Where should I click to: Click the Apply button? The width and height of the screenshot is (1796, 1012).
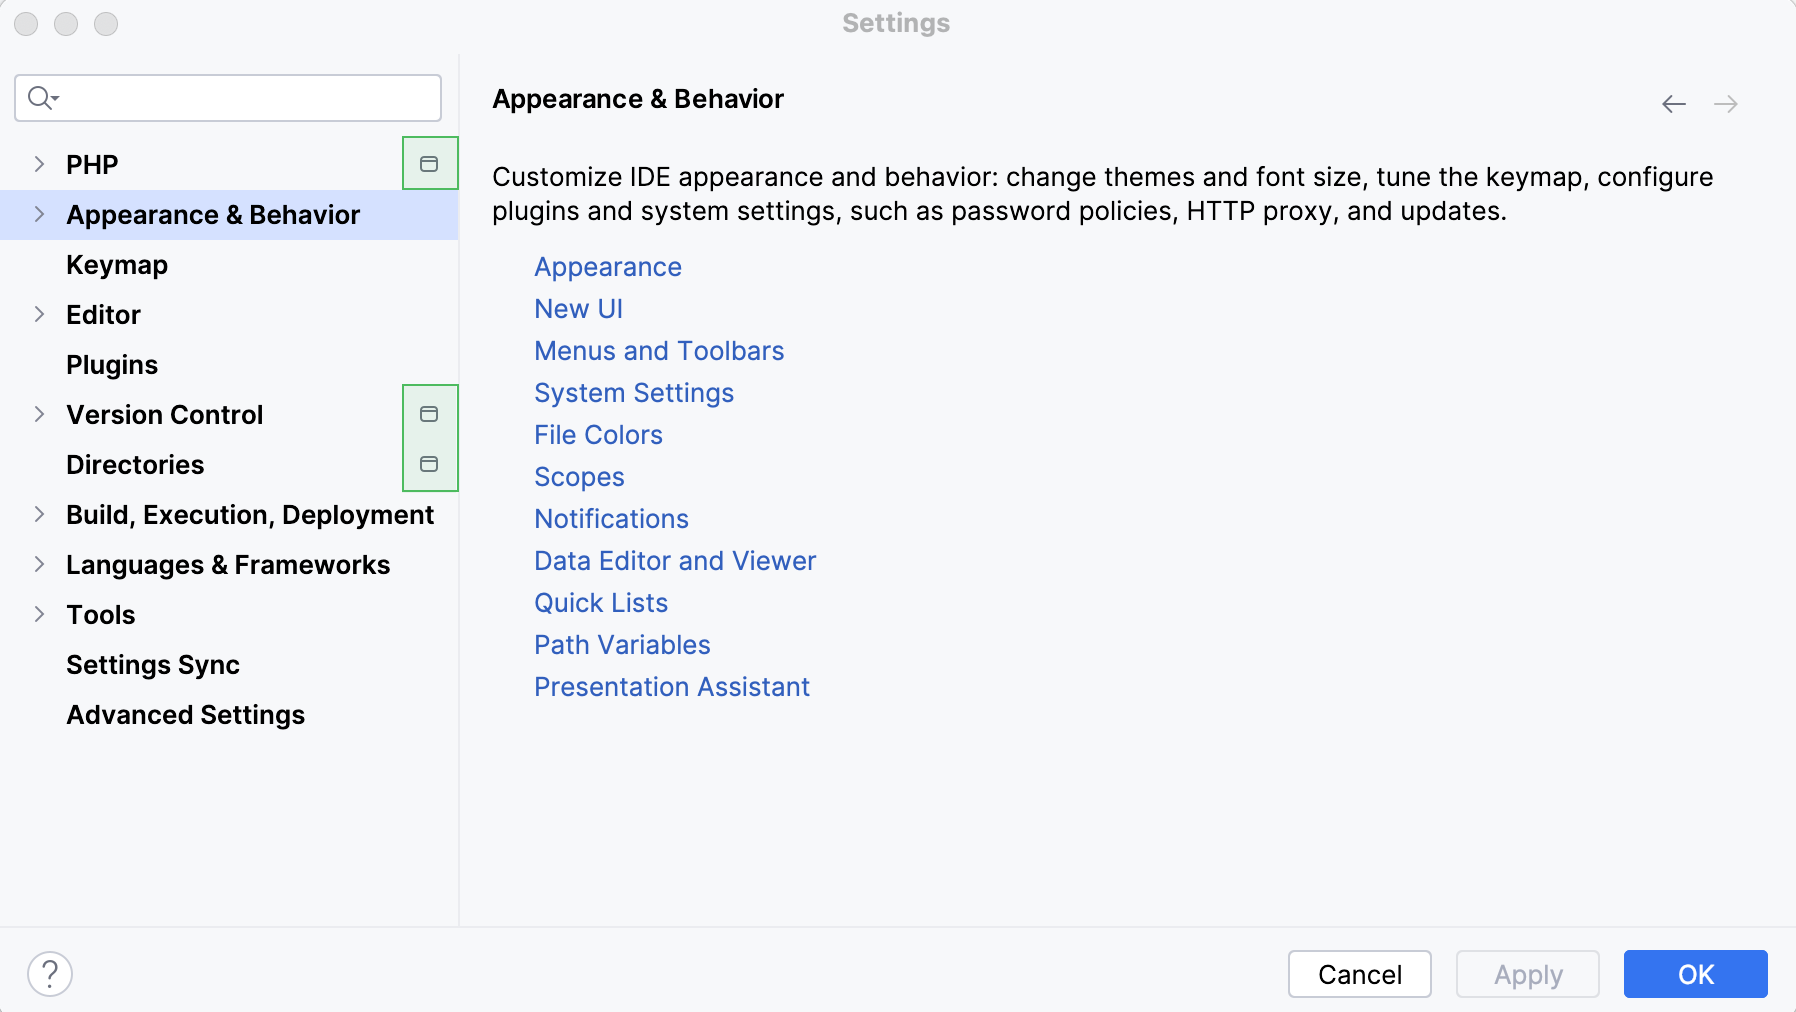1527,973
